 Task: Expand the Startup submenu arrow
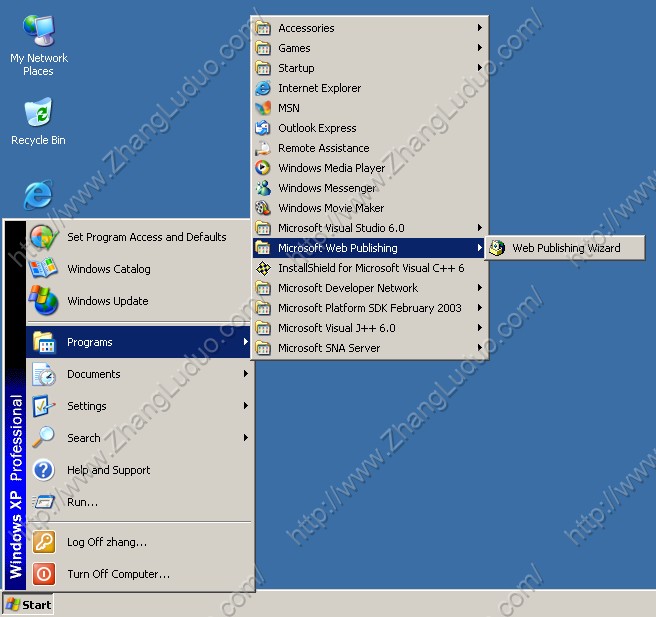pyautogui.click(x=480, y=67)
